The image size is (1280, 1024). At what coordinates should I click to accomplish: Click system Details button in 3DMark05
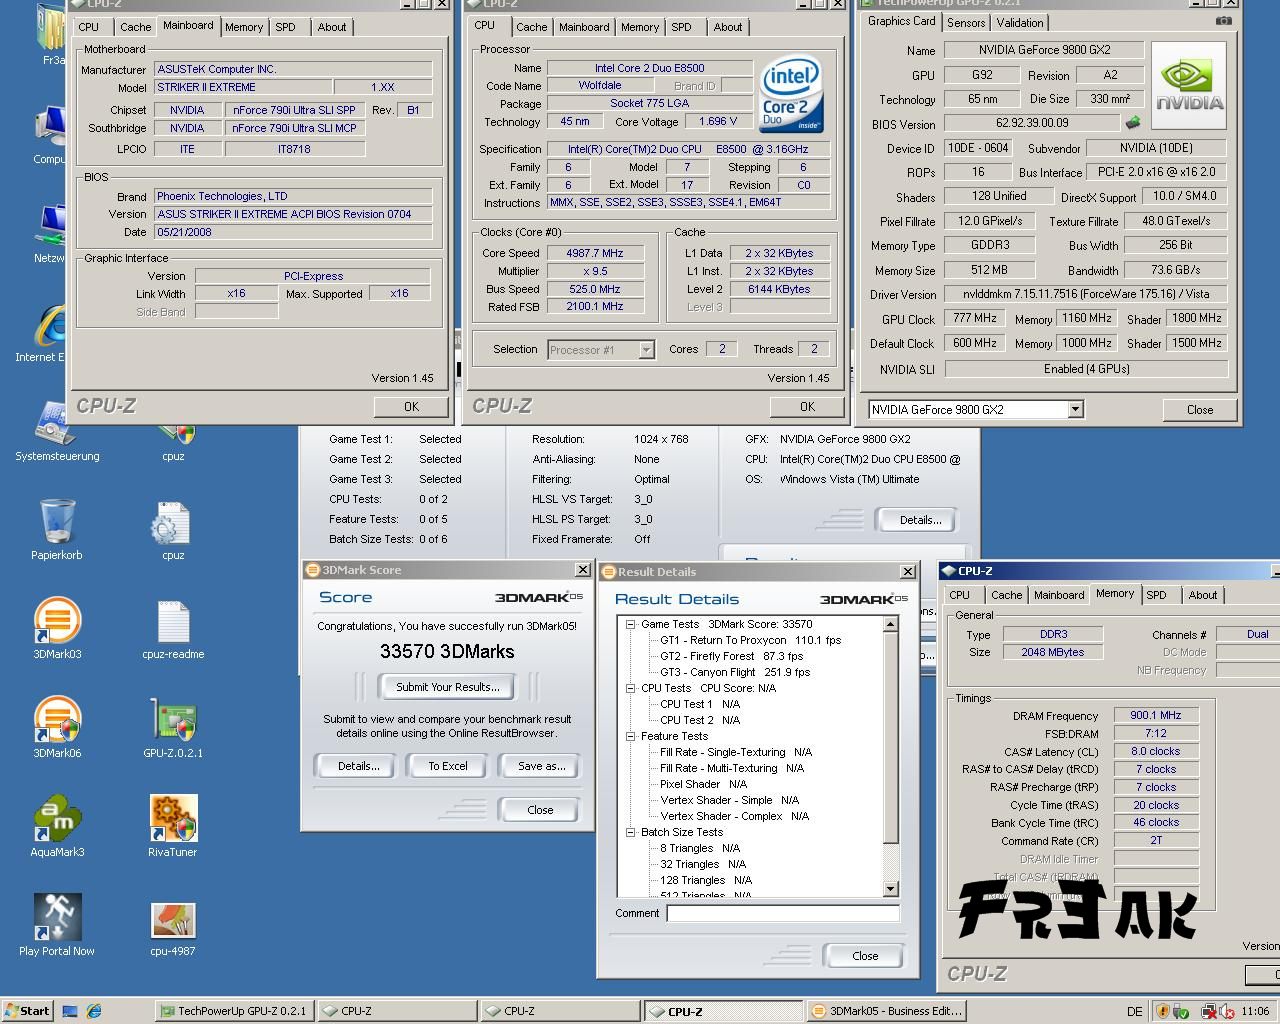pos(920,520)
